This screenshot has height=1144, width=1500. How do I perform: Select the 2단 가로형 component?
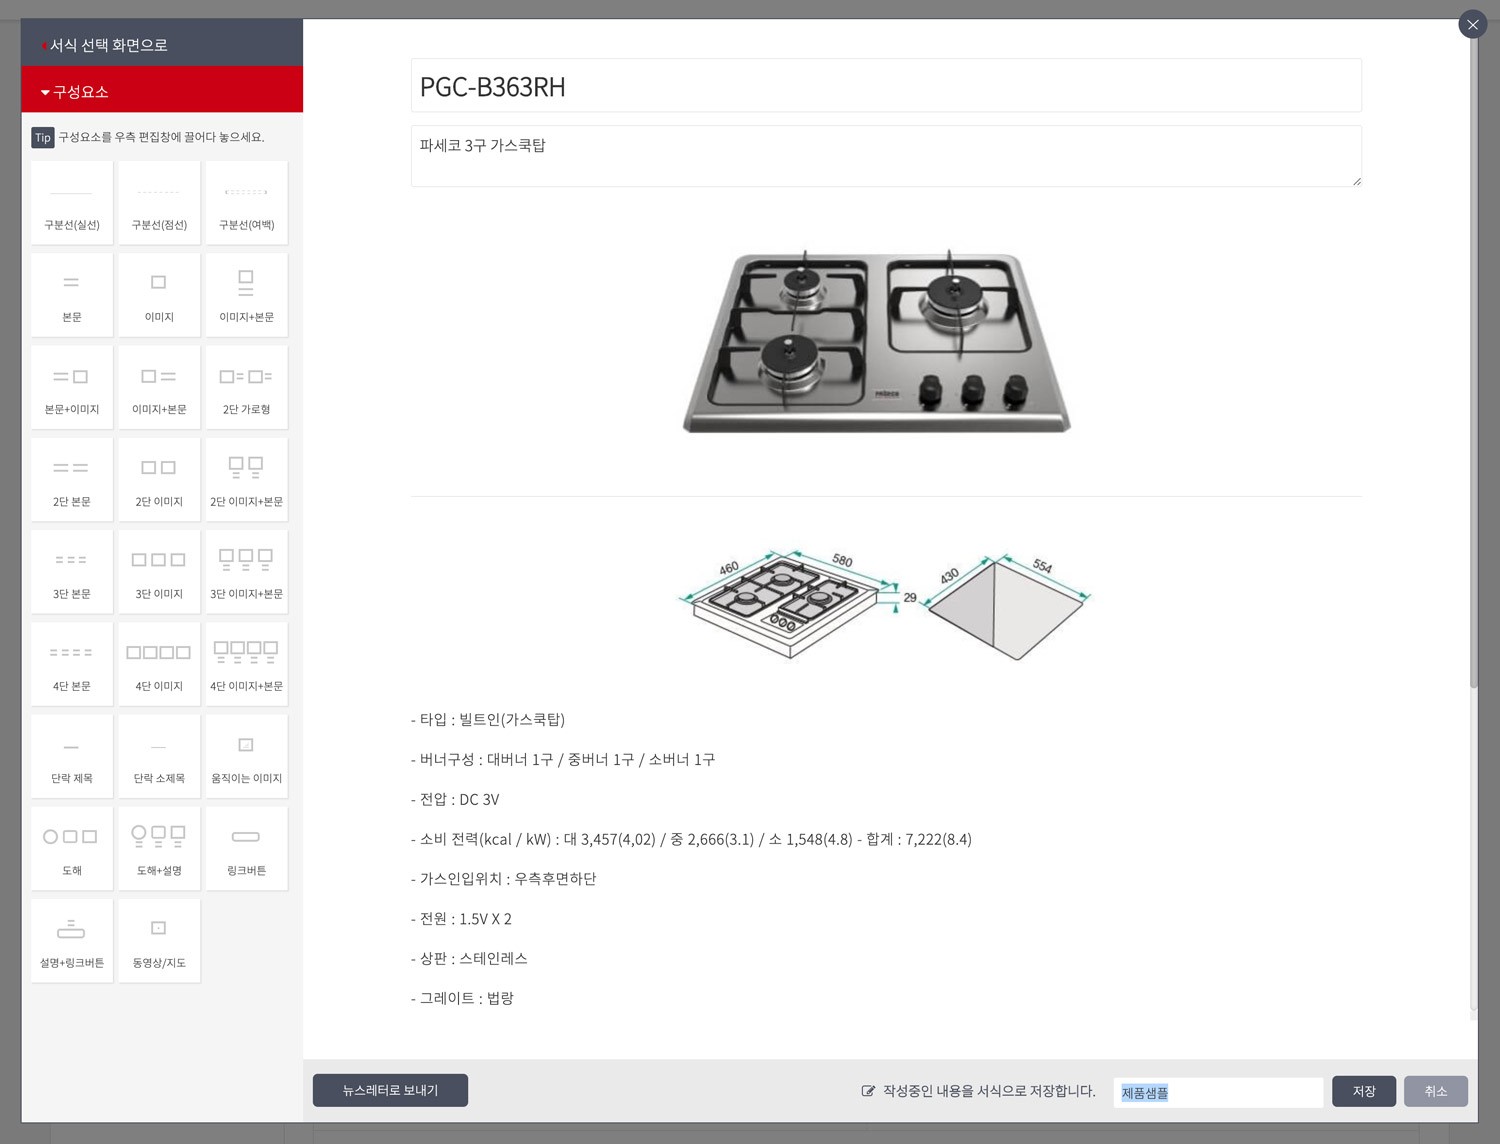click(x=247, y=387)
